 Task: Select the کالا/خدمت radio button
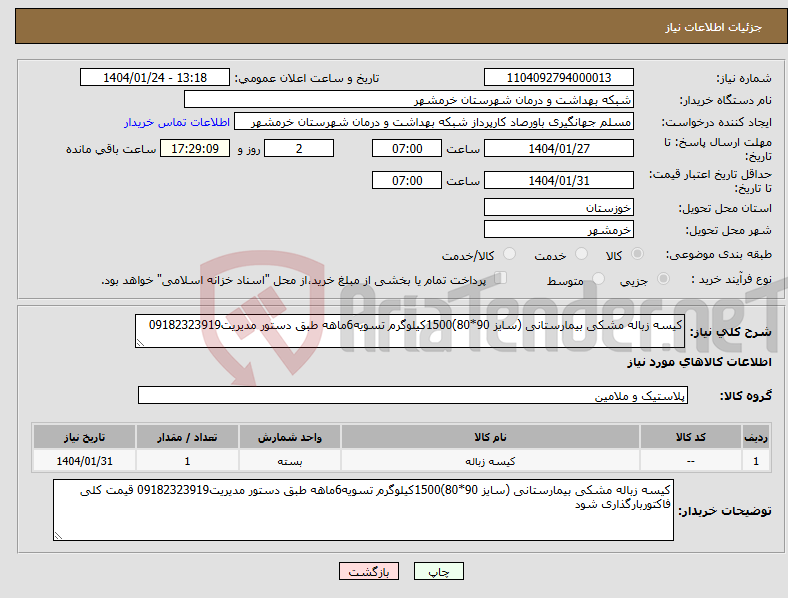pos(509,254)
